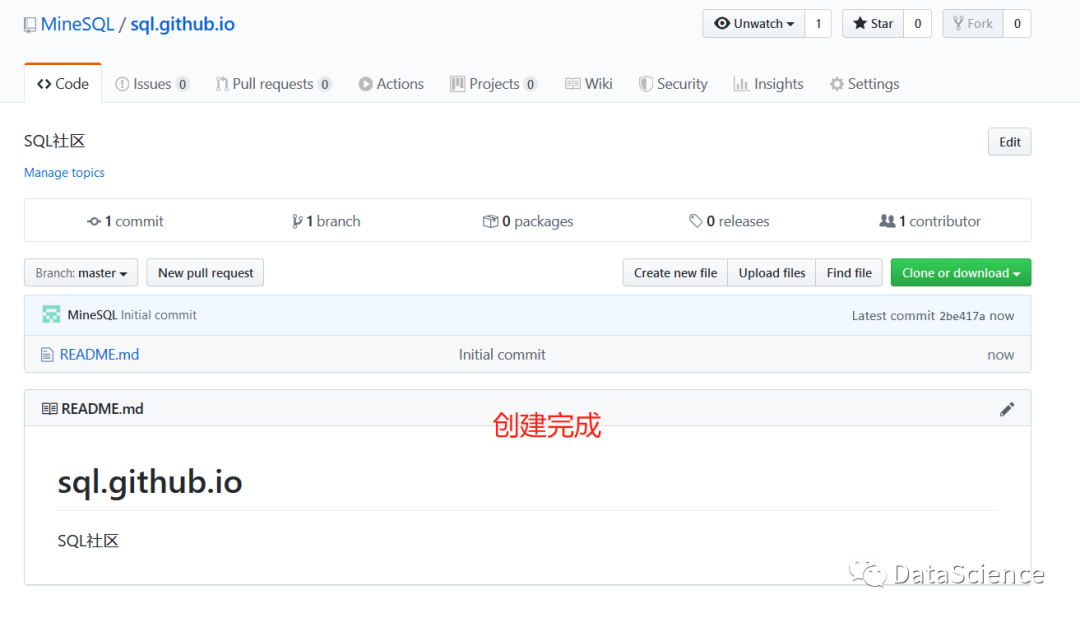The image size is (1080, 618).
Task: View the 1 branch list
Action: (326, 221)
